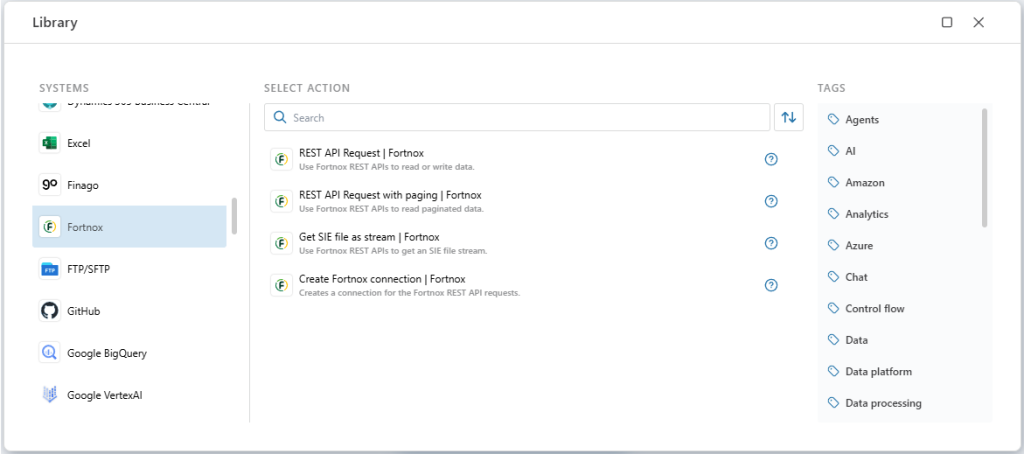1024x454 pixels.
Task: Select the Control flow tag
Action: pos(874,309)
